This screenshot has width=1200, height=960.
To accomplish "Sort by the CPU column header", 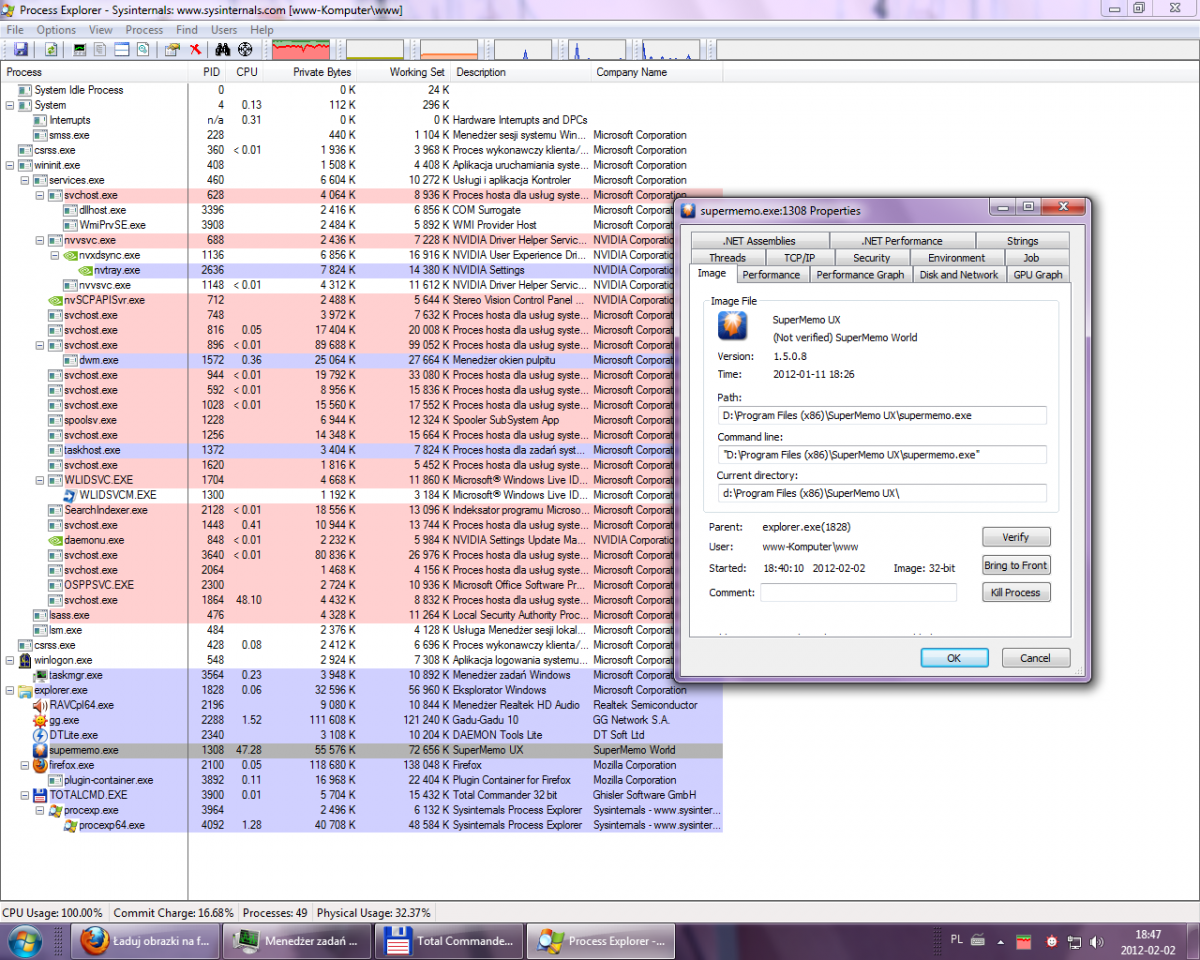I will pyautogui.click(x=246, y=72).
